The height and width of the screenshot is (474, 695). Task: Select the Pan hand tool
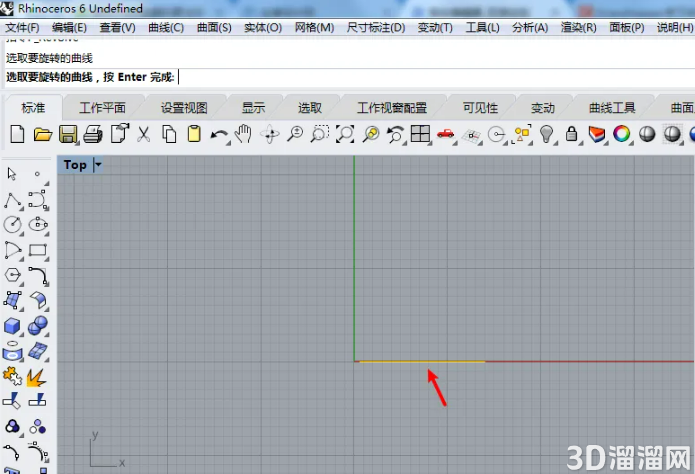(244, 134)
